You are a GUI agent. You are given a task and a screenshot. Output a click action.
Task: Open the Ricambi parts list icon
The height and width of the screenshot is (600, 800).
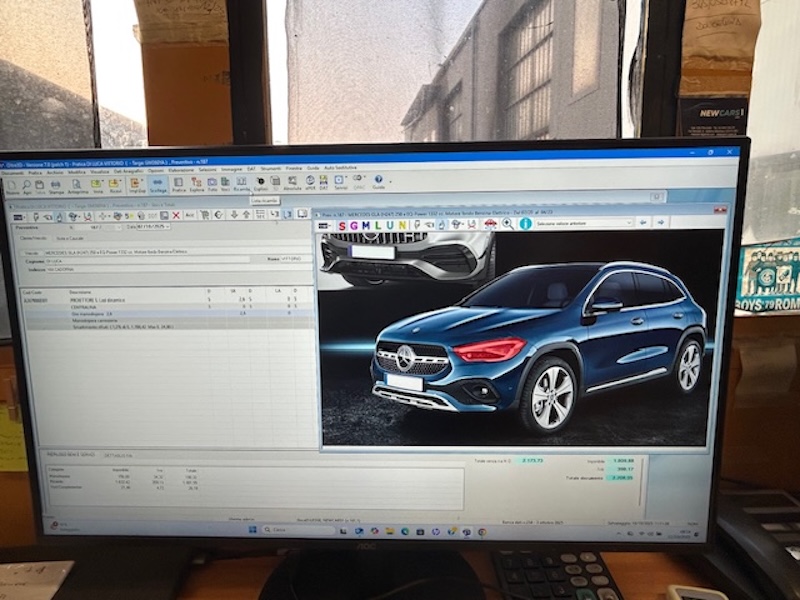pyautogui.click(x=241, y=184)
